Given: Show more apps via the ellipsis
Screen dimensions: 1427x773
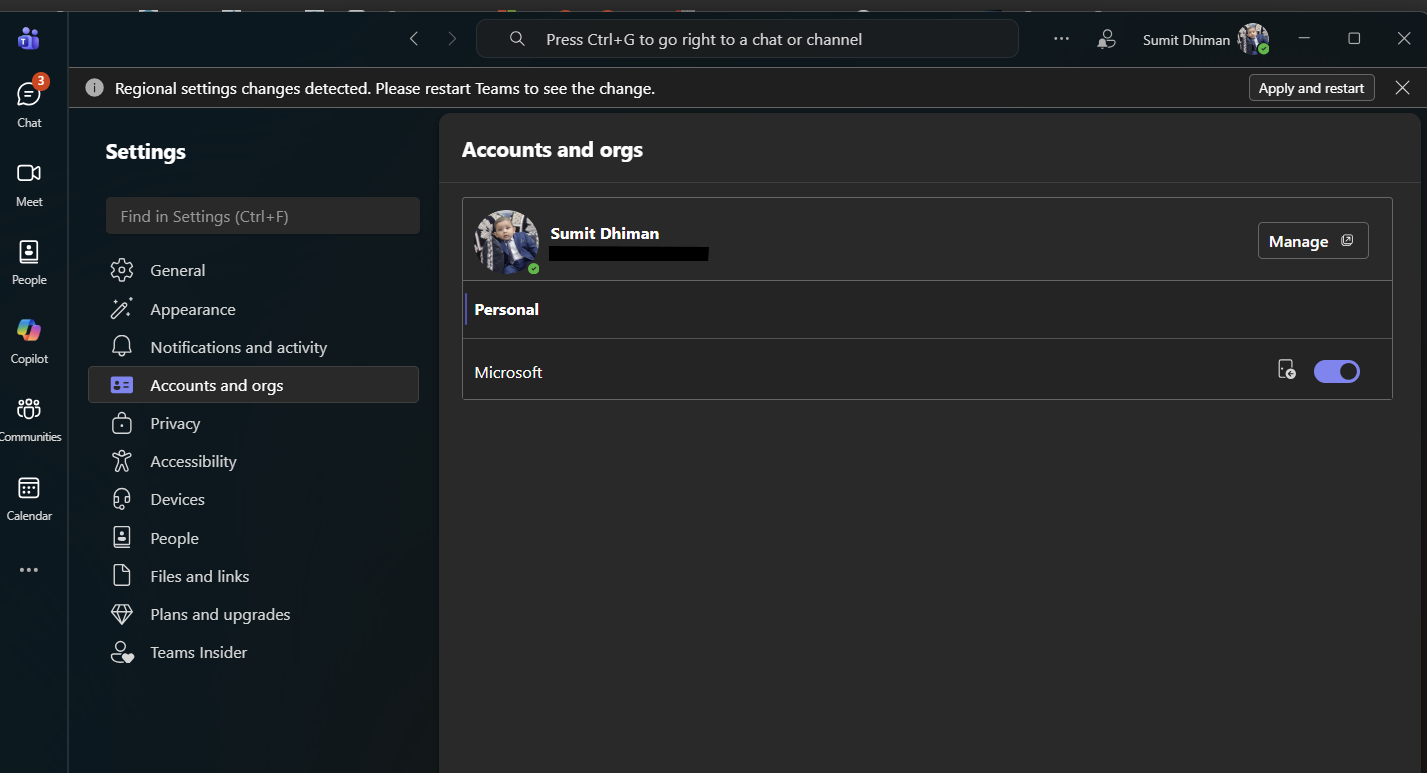Looking at the screenshot, I should [29, 570].
